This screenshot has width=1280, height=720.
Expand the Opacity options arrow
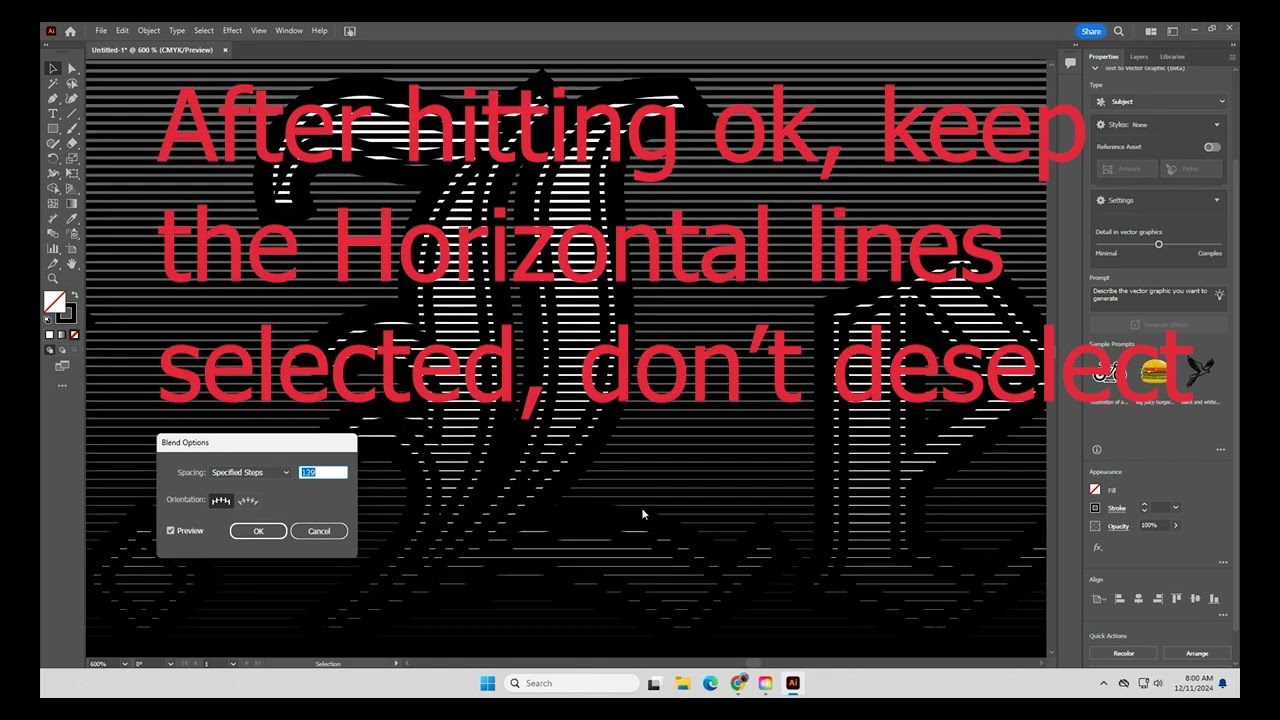pyautogui.click(x=1175, y=525)
